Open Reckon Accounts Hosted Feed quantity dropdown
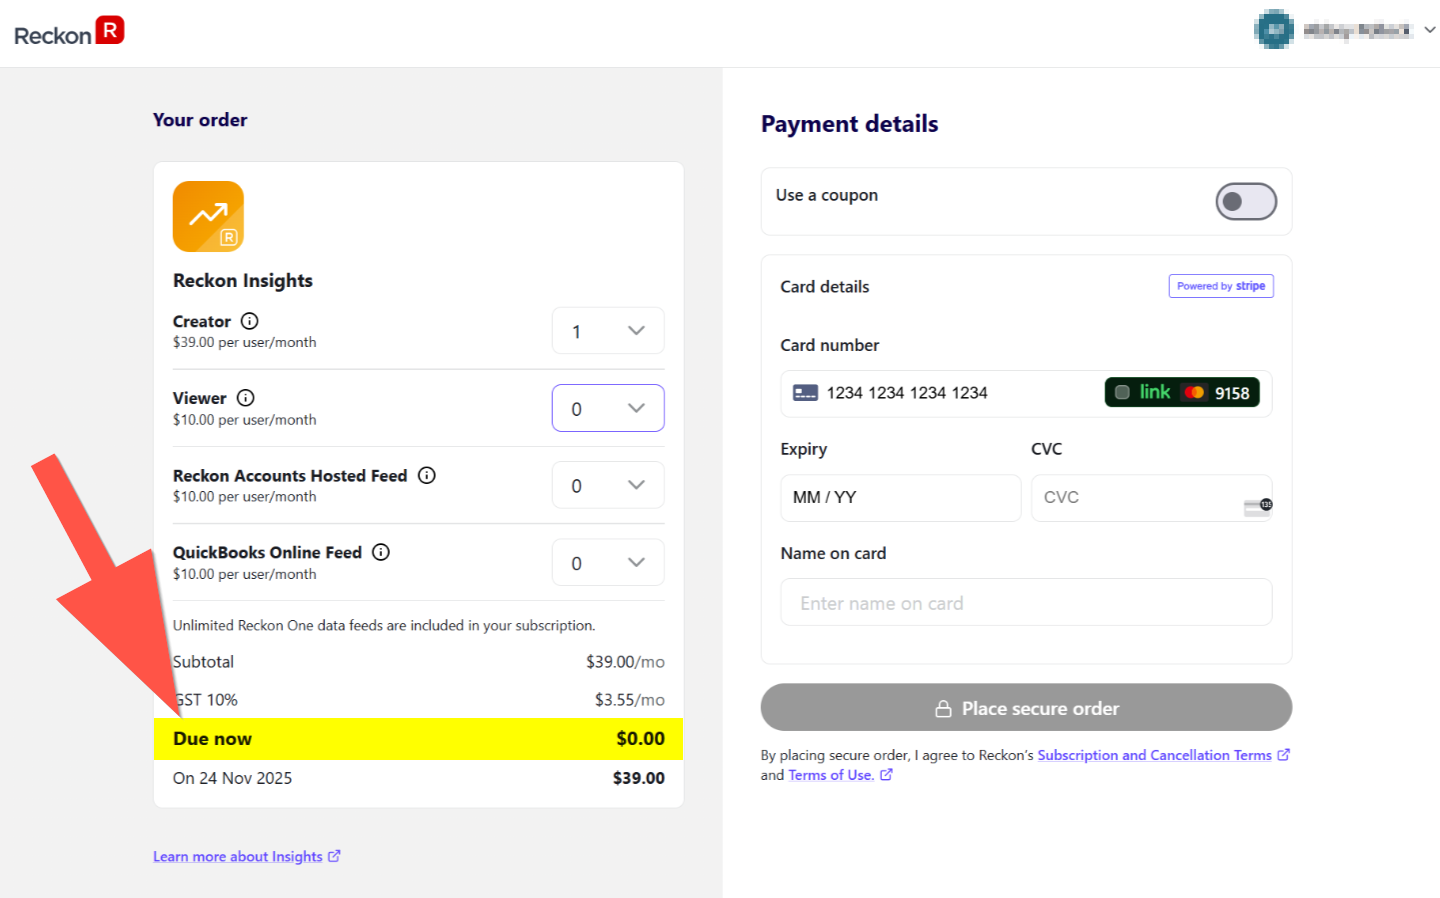 click(608, 485)
